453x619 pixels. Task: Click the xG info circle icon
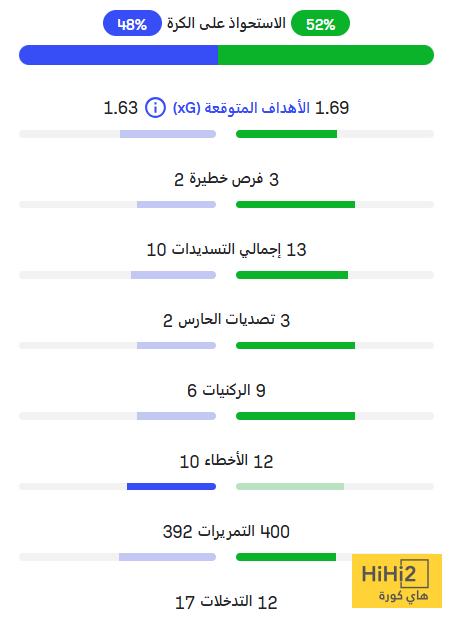(155, 108)
